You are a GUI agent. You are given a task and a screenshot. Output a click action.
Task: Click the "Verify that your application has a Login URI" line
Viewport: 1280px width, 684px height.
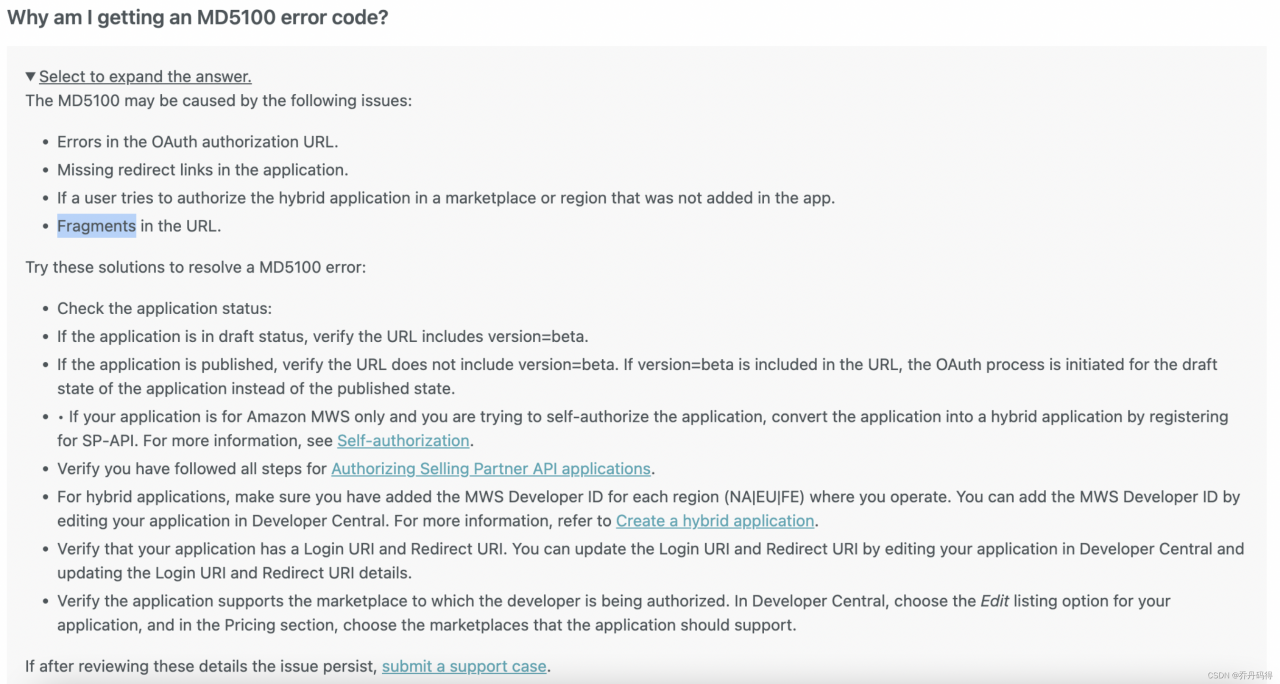pyautogui.click(x=650, y=549)
